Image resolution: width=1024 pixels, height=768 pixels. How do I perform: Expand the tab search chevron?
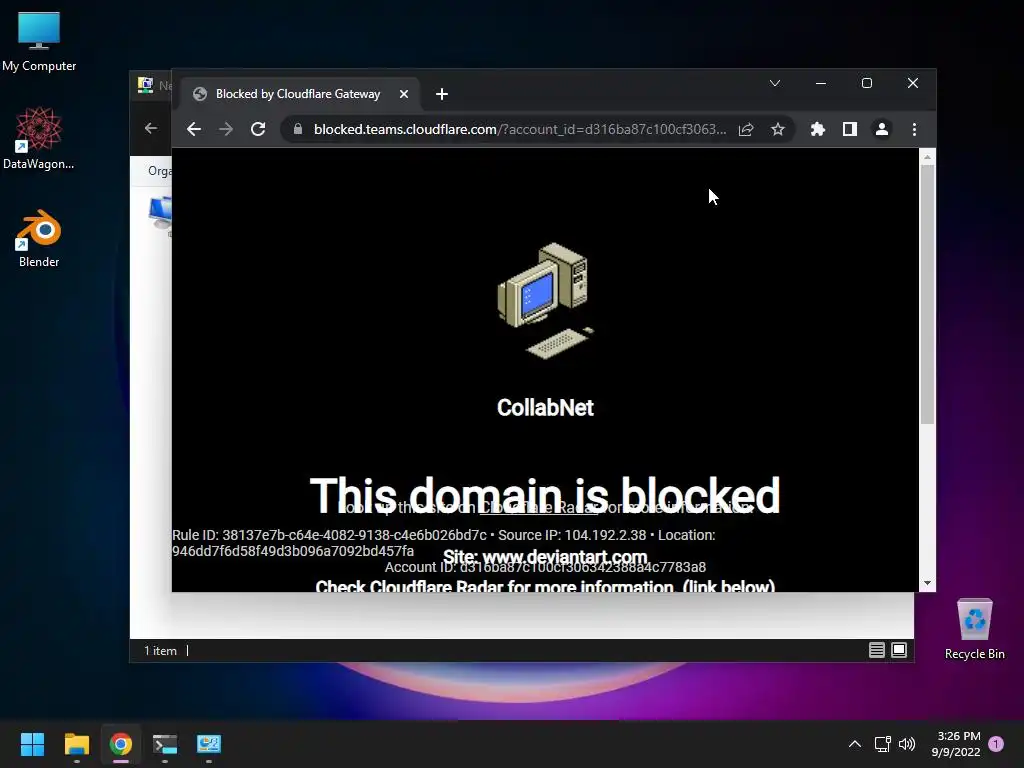[775, 83]
